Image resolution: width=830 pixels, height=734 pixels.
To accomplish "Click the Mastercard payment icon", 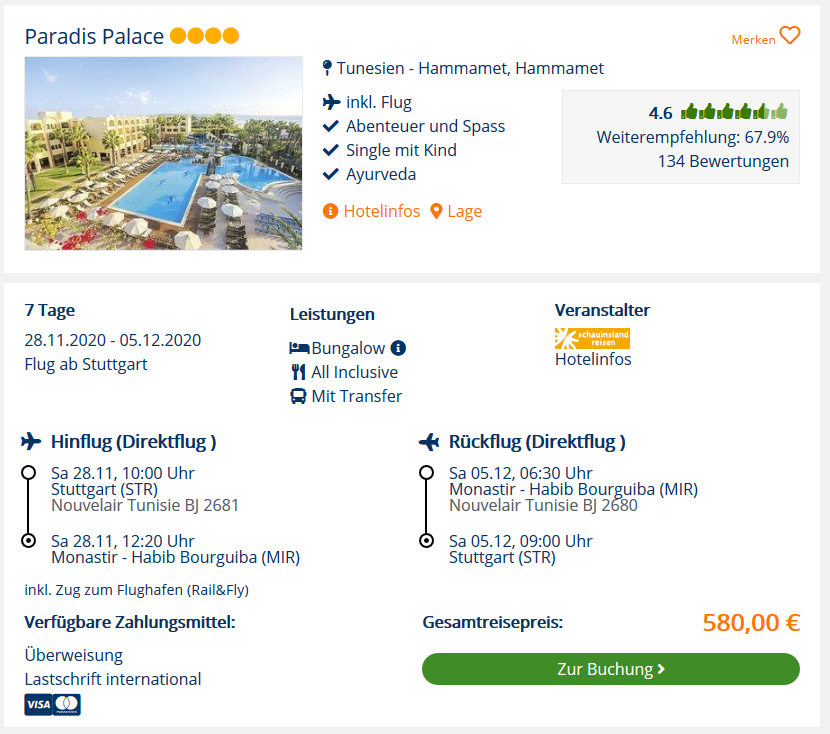I will click(x=67, y=704).
